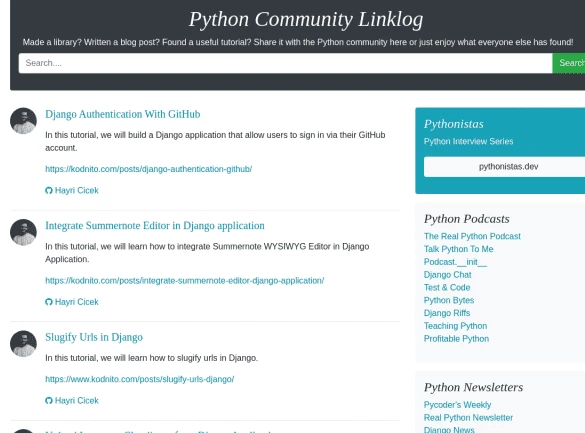Open author avatar of Integrate Summernote Editor post
The height and width of the screenshot is (433, 585).
click(23, 232)
